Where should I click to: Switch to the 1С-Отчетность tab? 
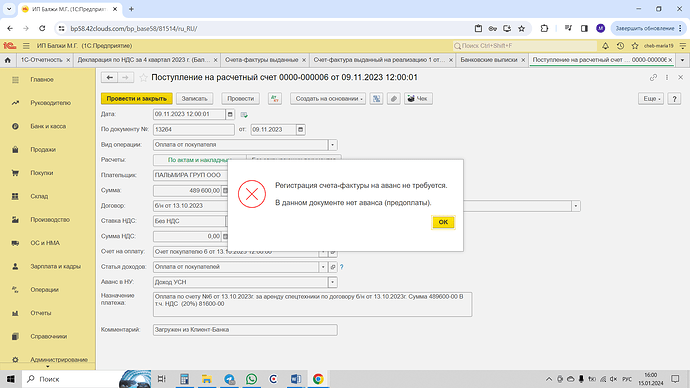42,60
